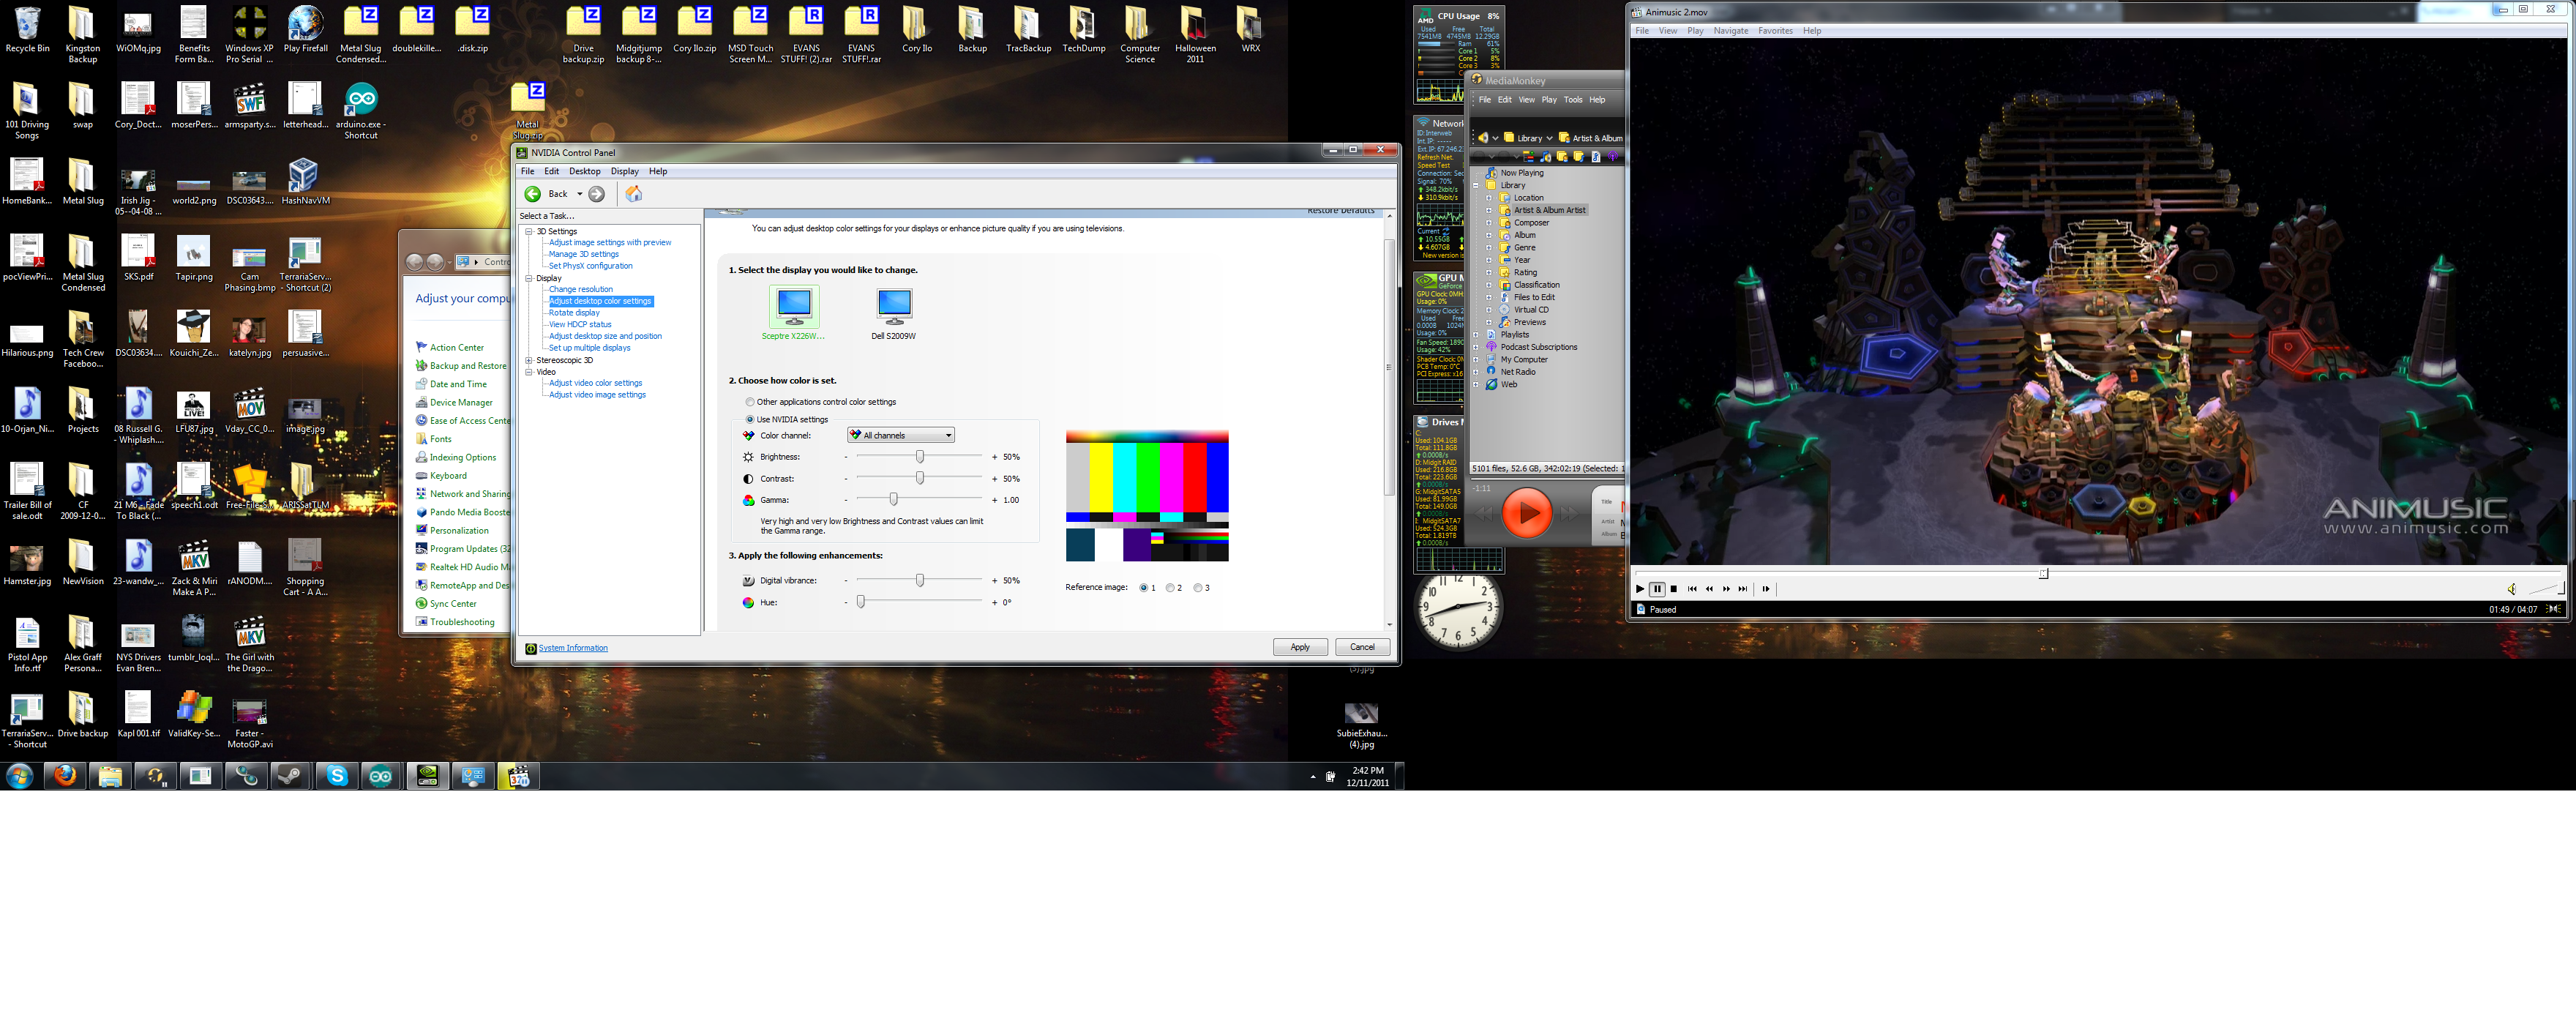
Task: Open Firefox from the taskbar
Action: coord(65,776)
